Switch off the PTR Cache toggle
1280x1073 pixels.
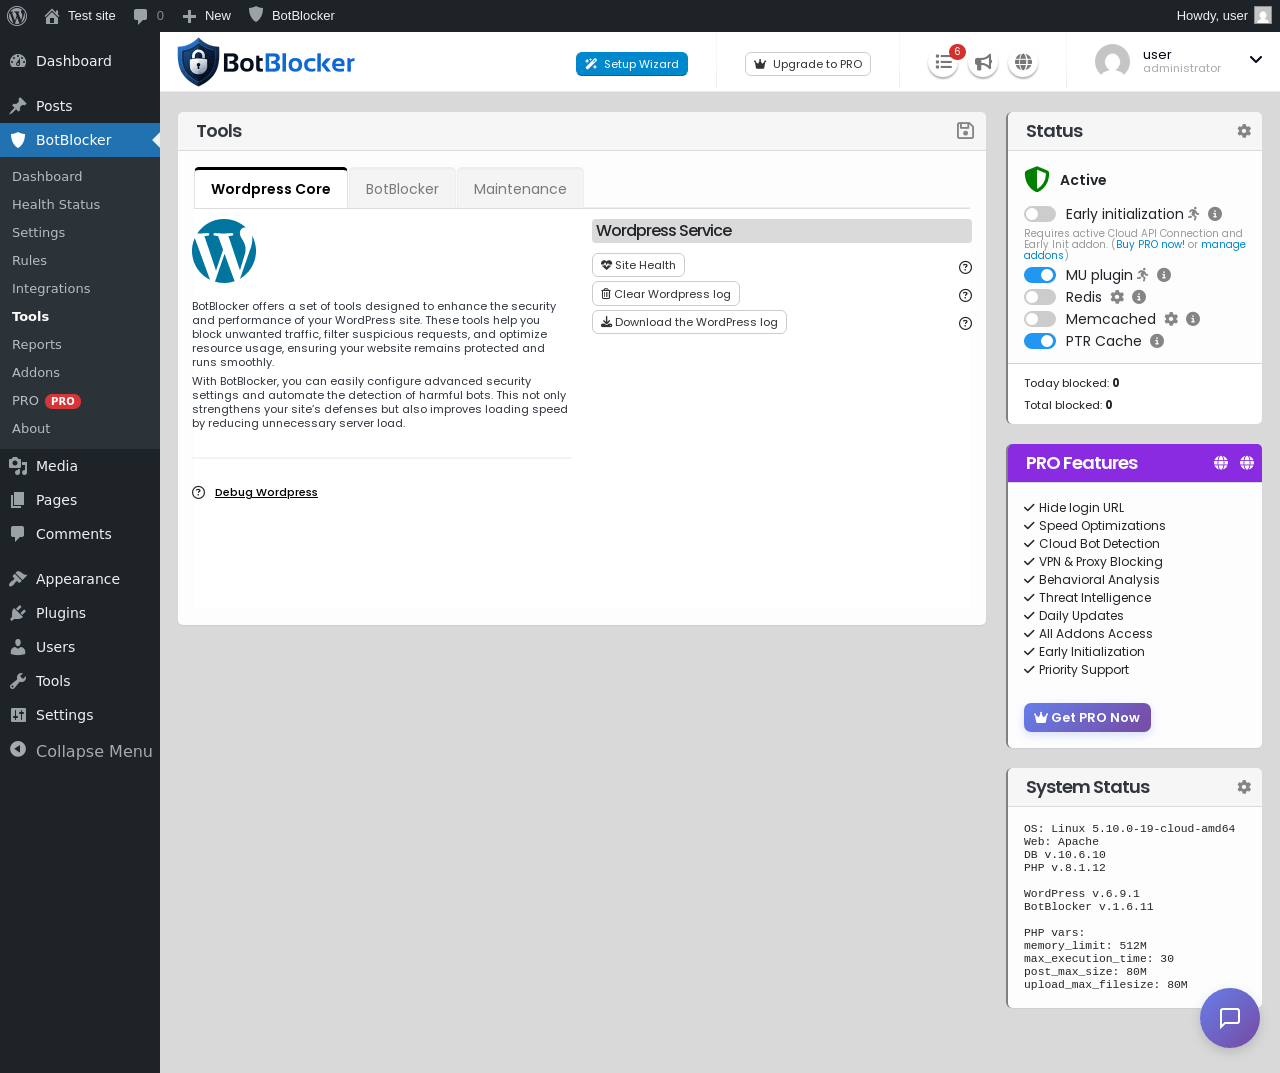(1040, 341)
